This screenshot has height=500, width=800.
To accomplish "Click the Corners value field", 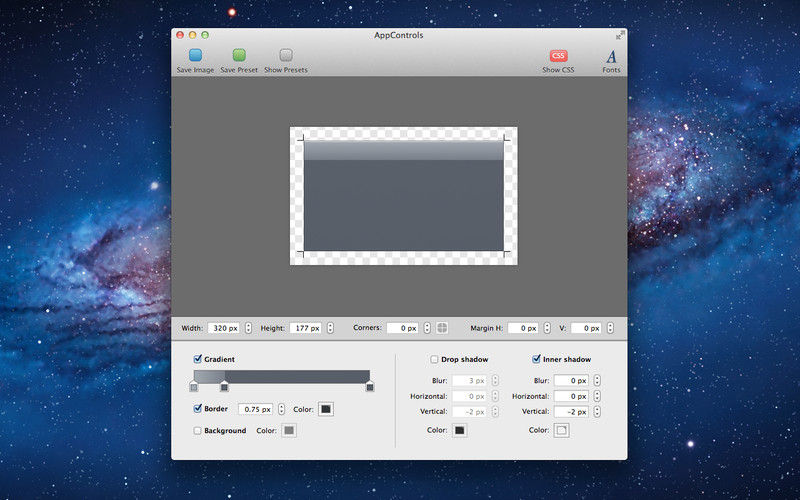I will coord(403,328).
